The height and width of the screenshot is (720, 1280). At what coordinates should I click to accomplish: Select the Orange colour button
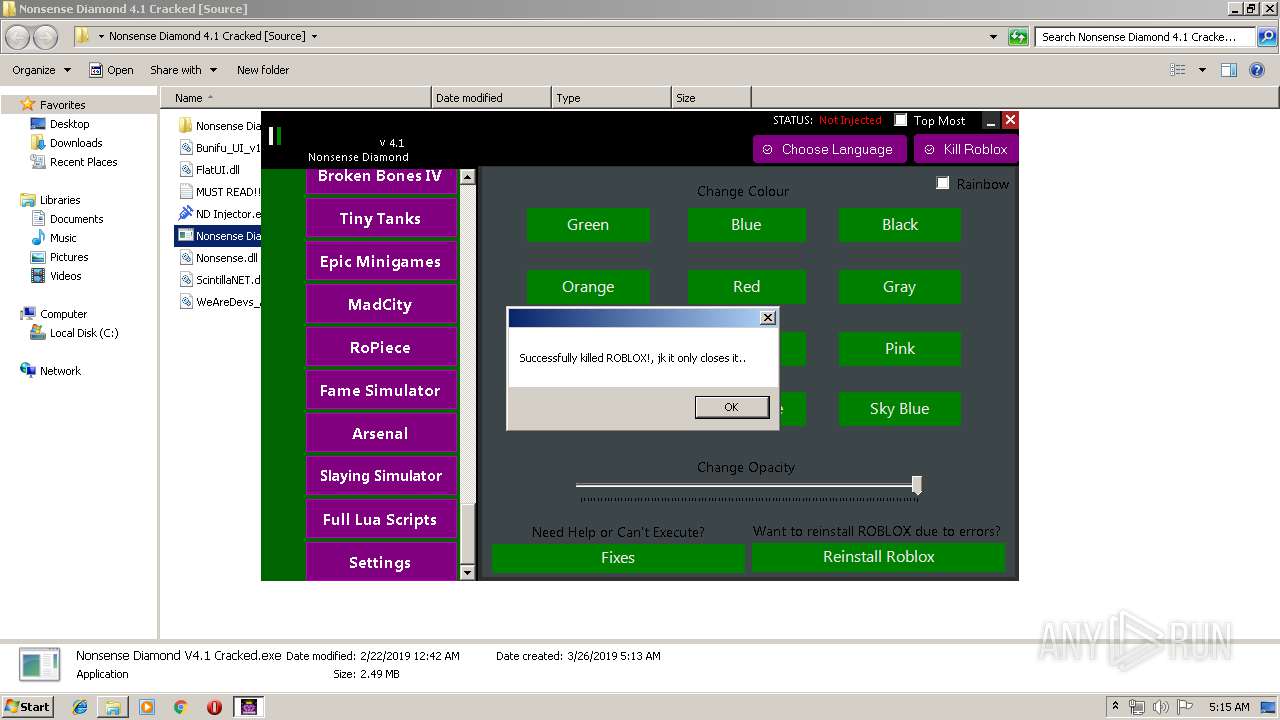point(588,287)
